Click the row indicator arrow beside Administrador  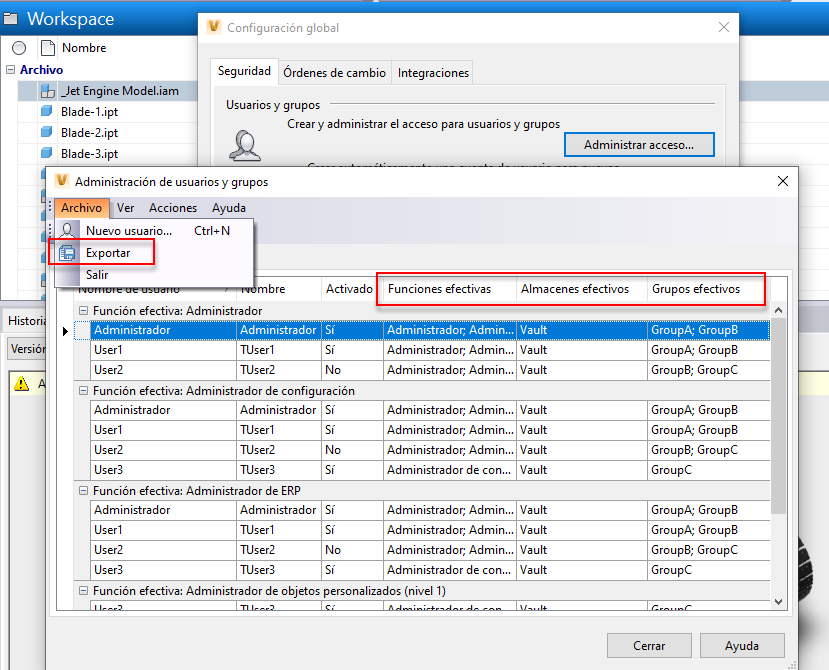point(65,332)
